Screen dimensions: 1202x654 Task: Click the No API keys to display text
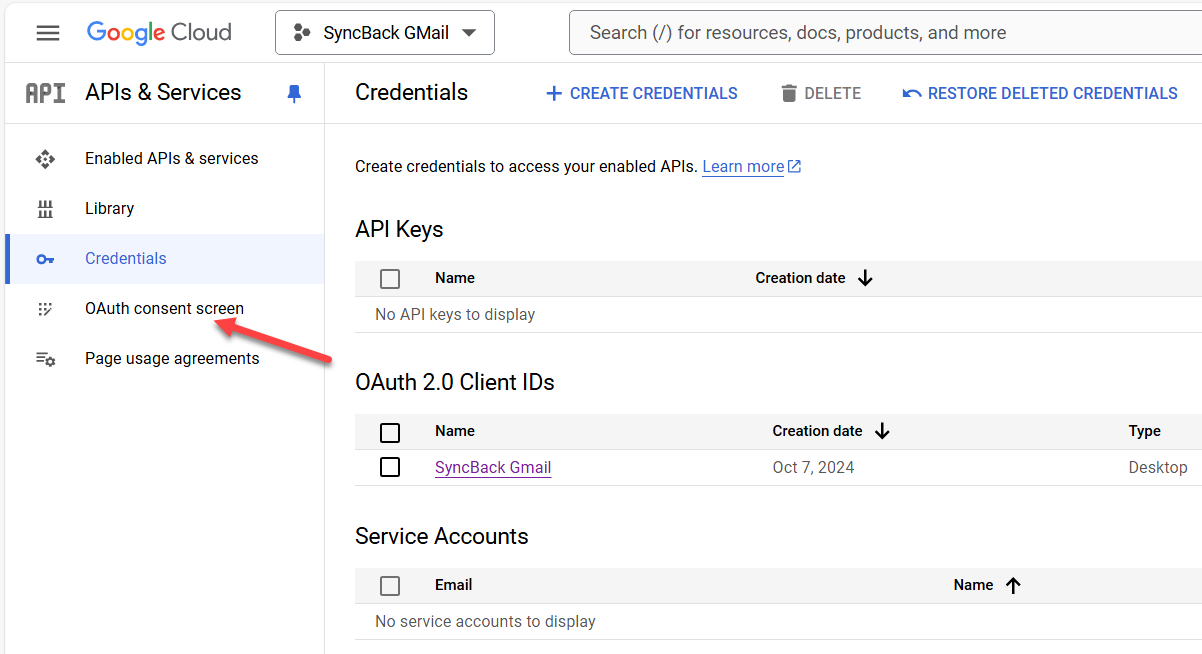tap(455, 314)
